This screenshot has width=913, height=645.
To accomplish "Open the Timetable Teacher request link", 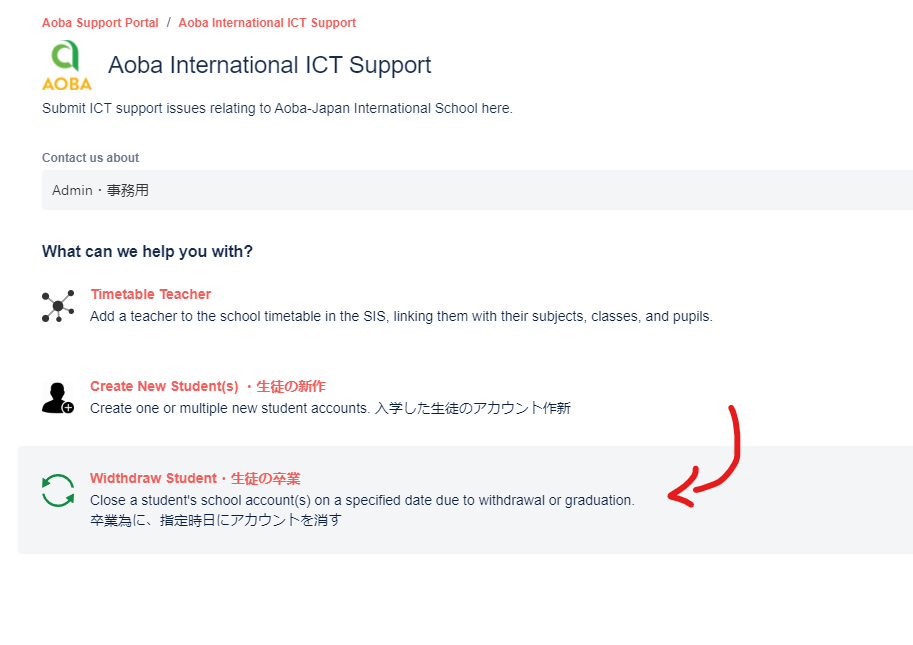I will [x=150, y=294].
